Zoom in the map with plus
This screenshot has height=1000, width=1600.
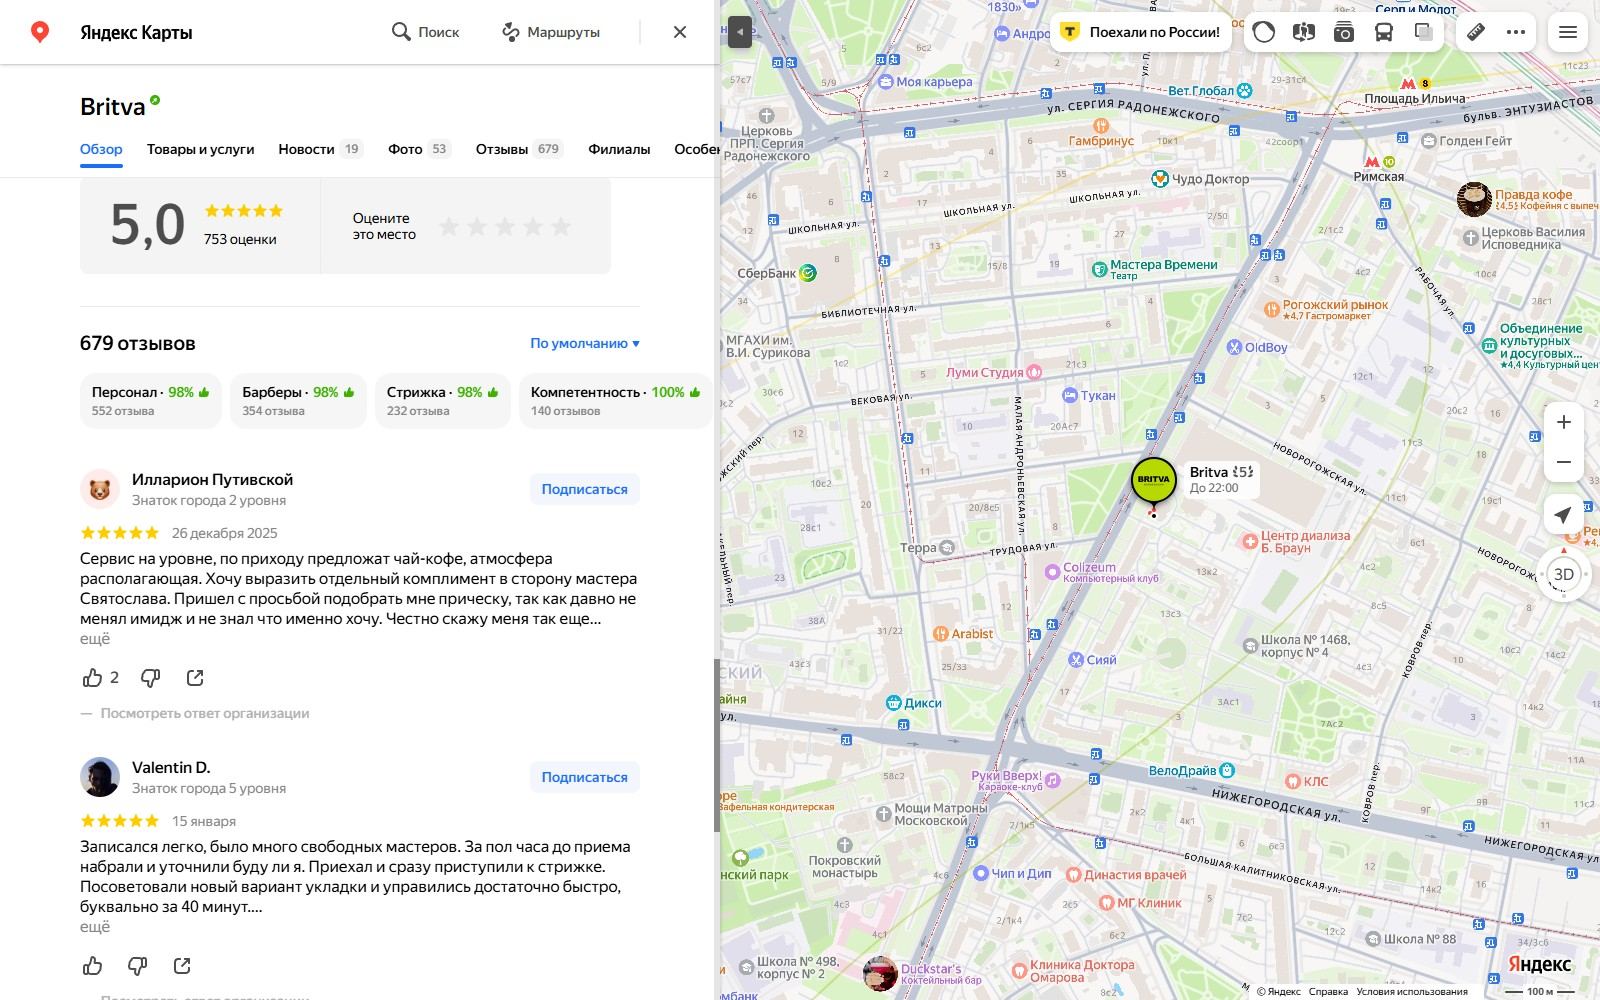1564,422
